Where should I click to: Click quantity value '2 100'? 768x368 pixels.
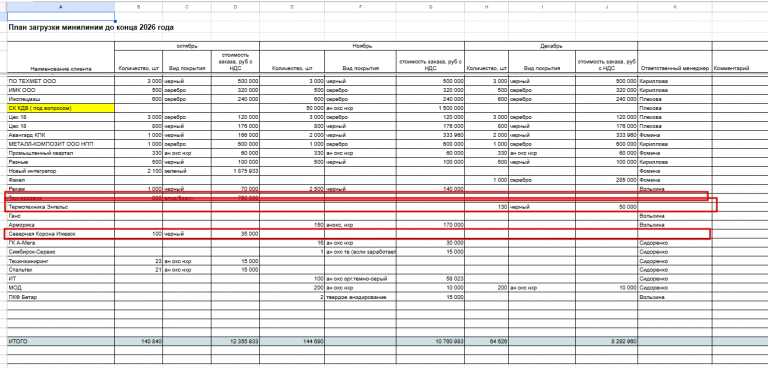[139, 171]
